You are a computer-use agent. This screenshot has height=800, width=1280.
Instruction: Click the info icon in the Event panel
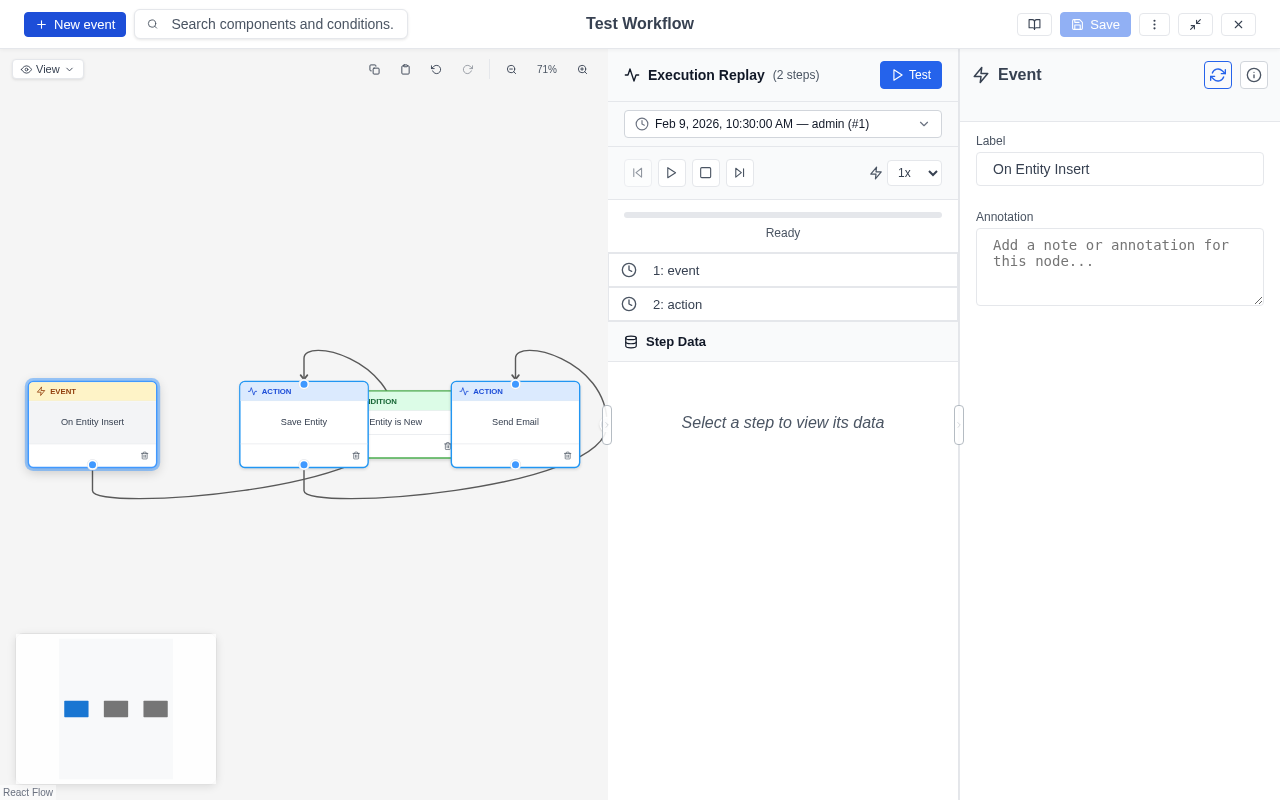tap(1253, 74)
